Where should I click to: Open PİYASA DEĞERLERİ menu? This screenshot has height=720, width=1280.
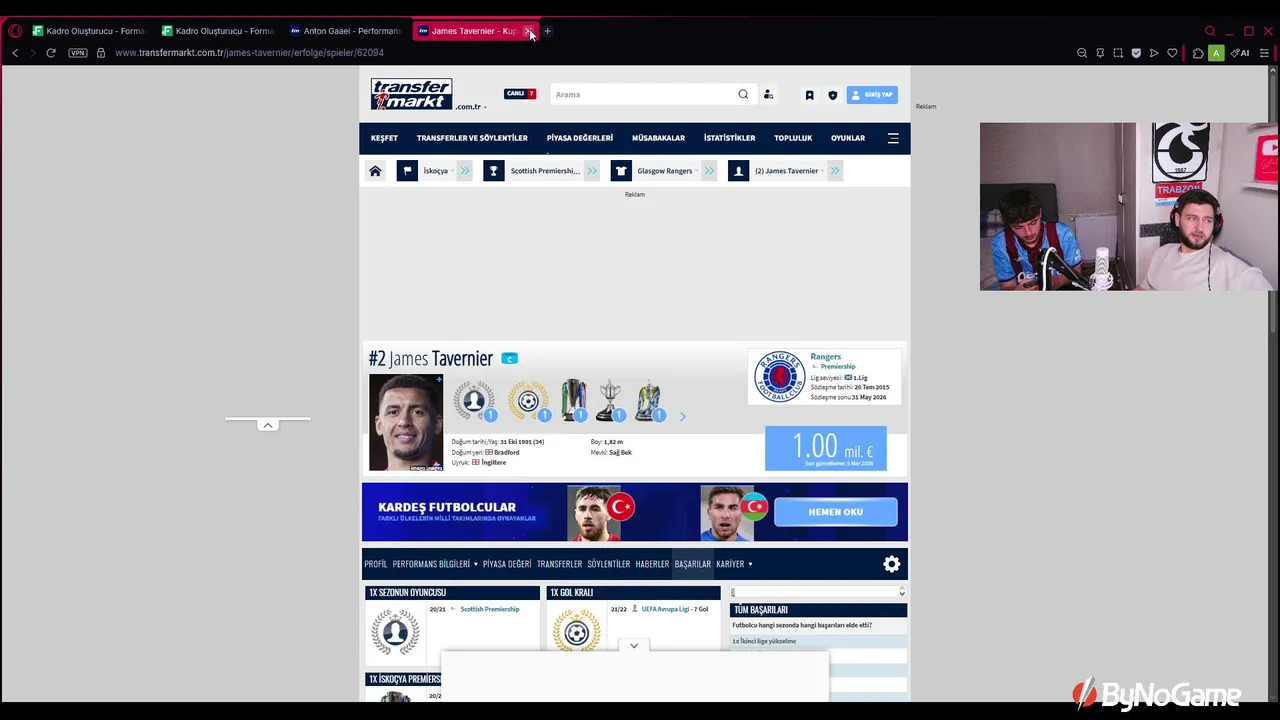[x=579, y=138]
